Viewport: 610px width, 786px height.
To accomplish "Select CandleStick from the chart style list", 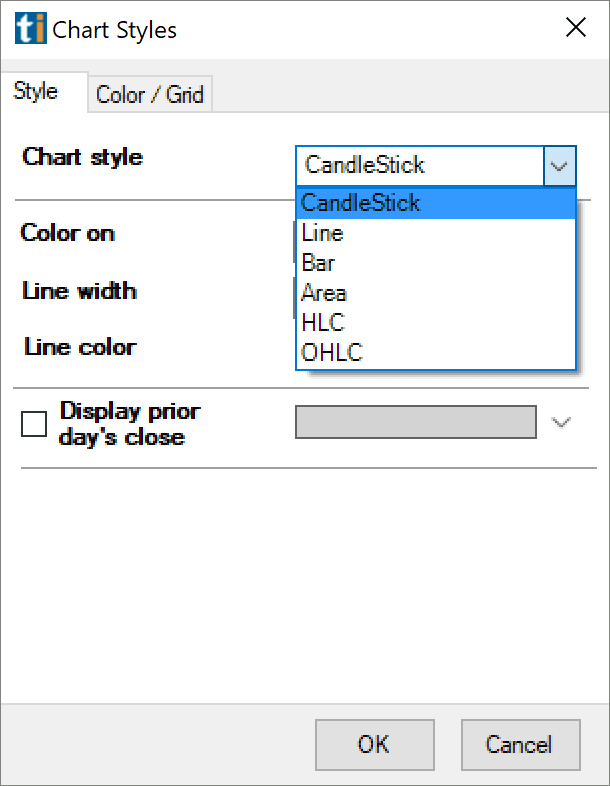I will pos(436,203).
